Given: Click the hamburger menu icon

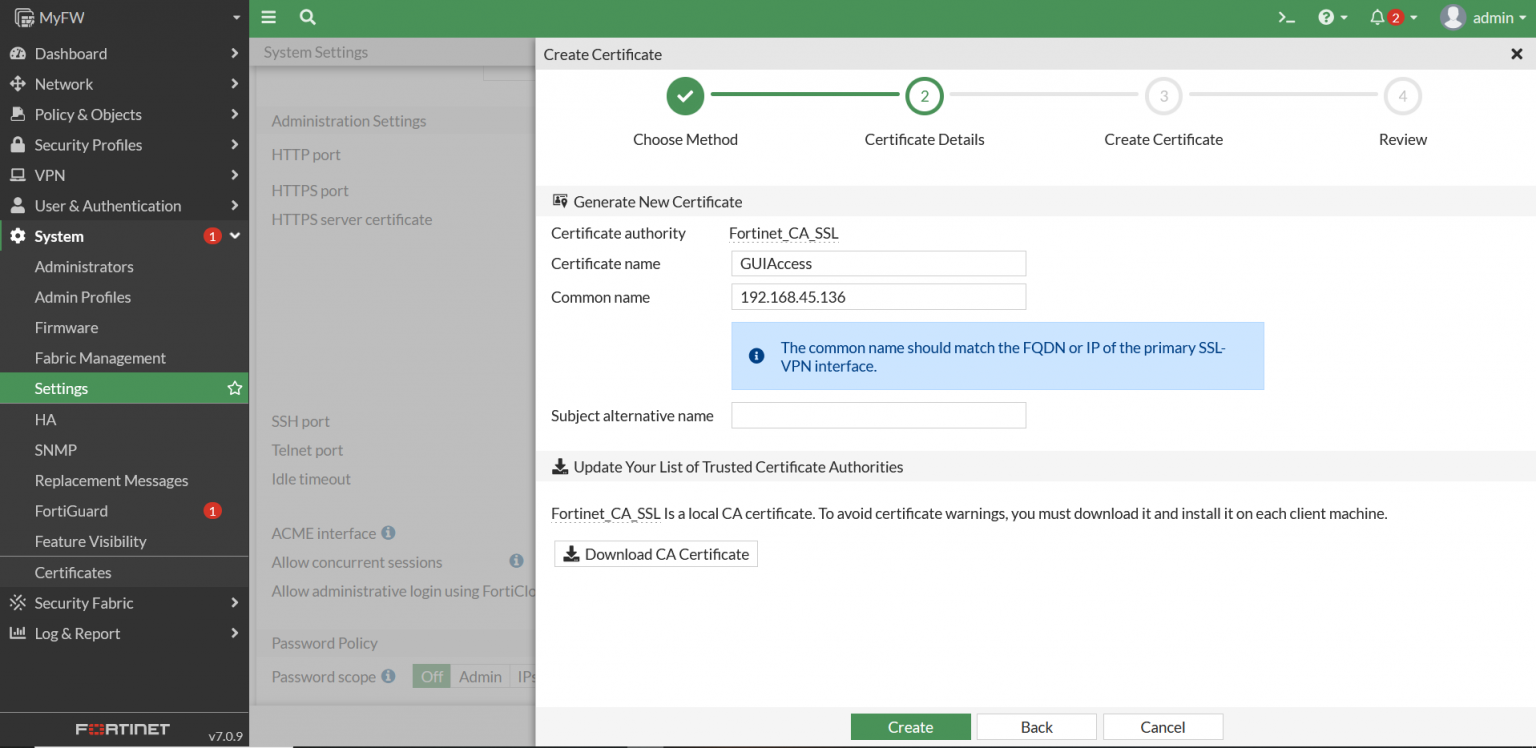Looking at the screenshot, I should pos(268,17).
